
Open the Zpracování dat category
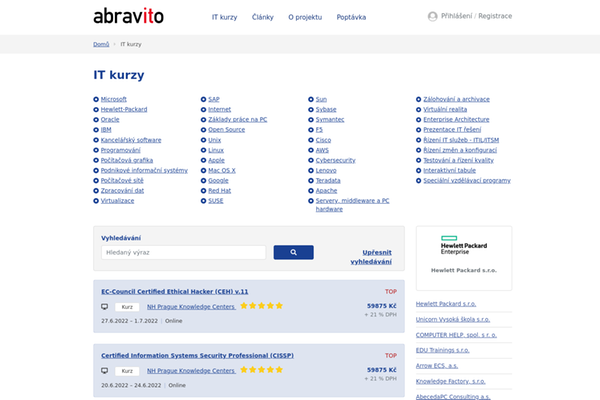tap(122, 191)
